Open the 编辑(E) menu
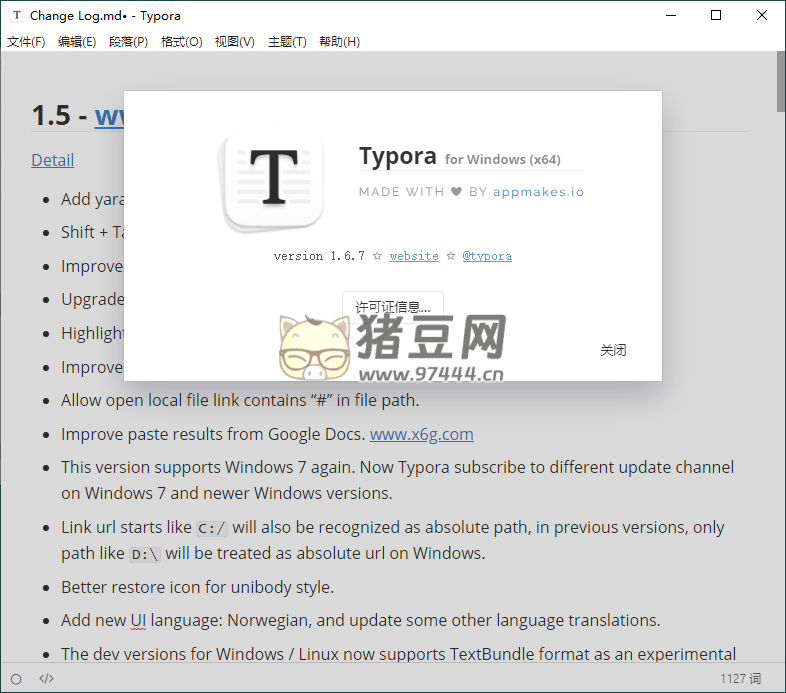The width and height of the screenshot is (786, 693). click(x=77, y=42)
